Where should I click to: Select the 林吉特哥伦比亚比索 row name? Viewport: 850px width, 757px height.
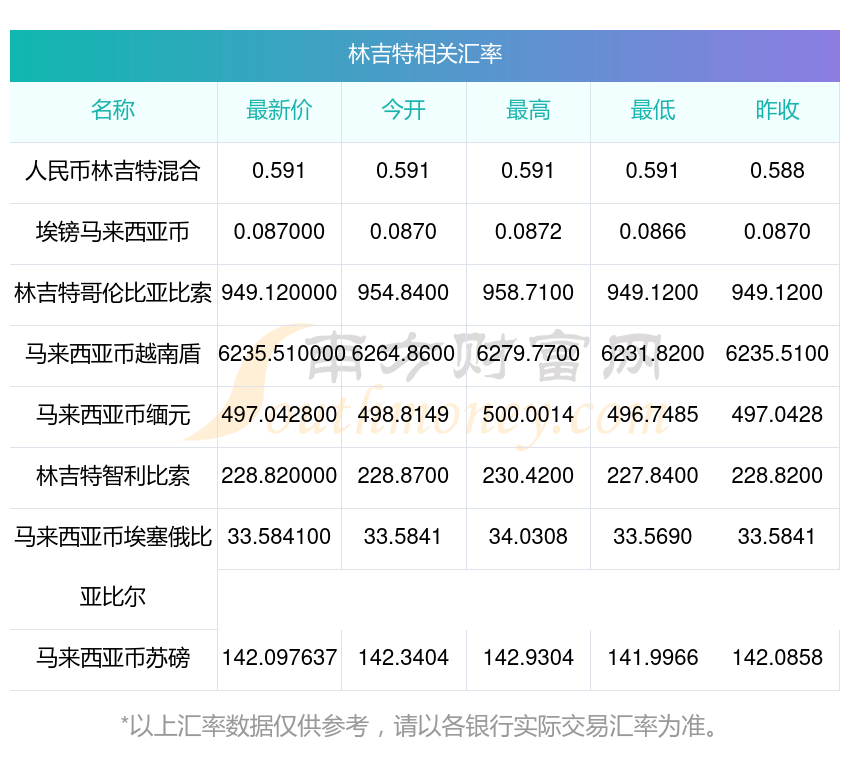coord(113,293)
